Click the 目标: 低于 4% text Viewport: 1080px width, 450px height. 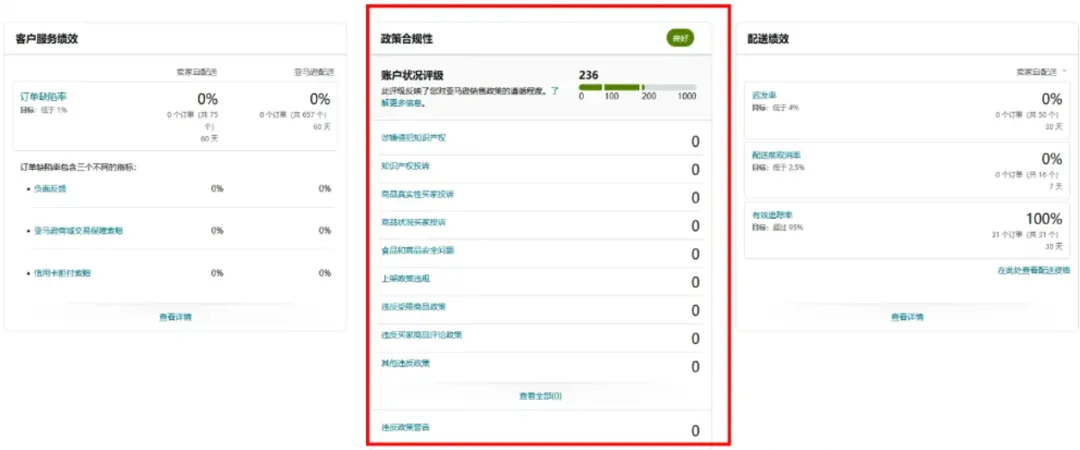click(776, 108)
